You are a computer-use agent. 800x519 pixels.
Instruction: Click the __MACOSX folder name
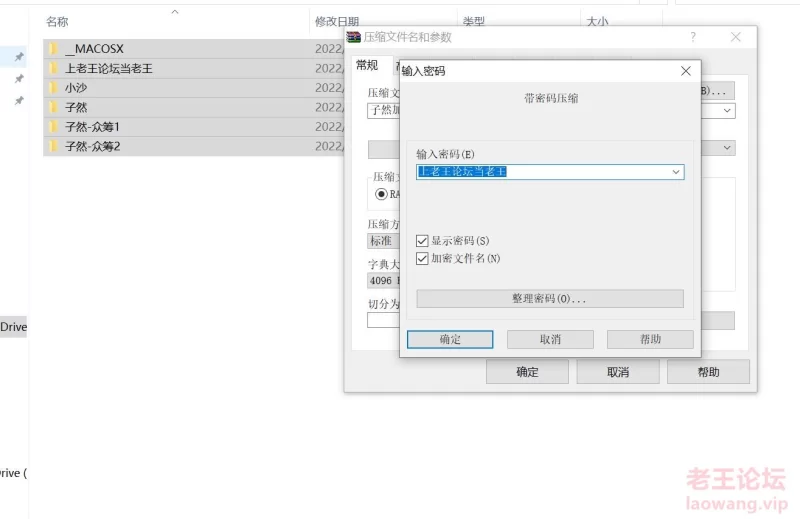pyautogui.click(x=94, y=49)
